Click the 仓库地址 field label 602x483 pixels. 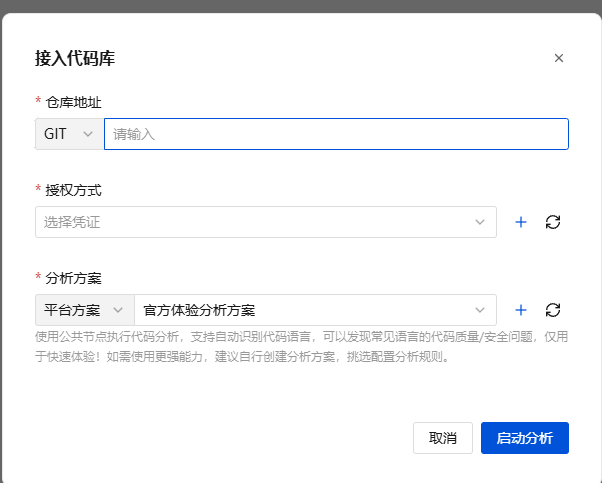tap(74, 102)
